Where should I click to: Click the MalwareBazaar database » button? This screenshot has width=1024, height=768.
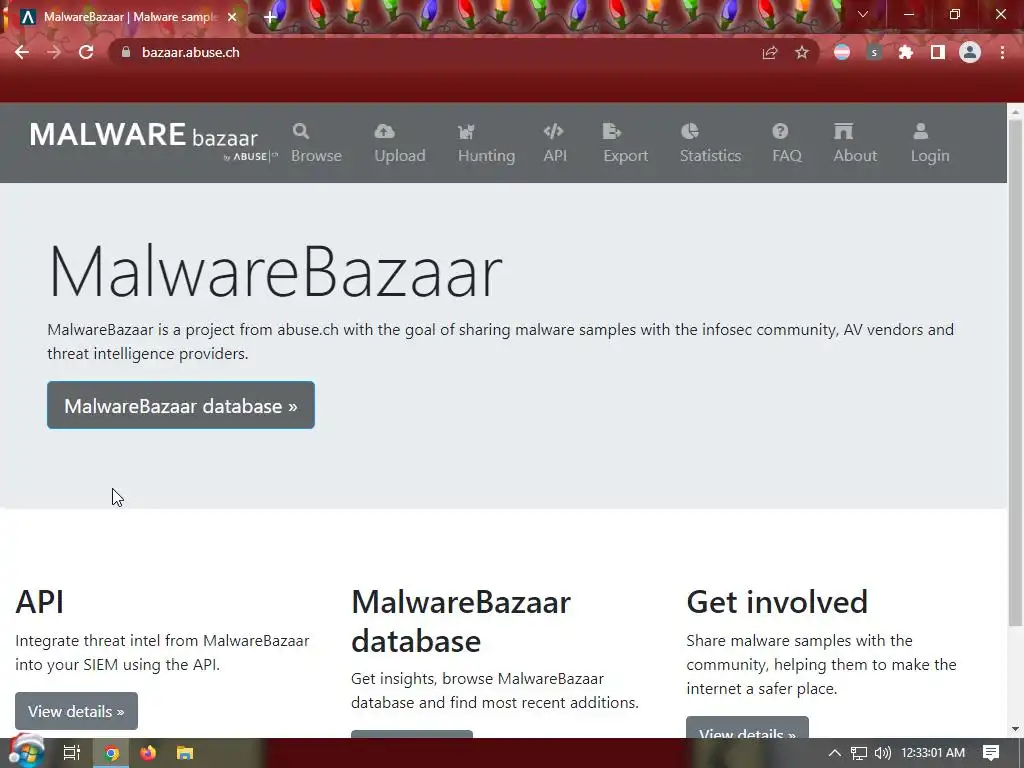[181, 406]
